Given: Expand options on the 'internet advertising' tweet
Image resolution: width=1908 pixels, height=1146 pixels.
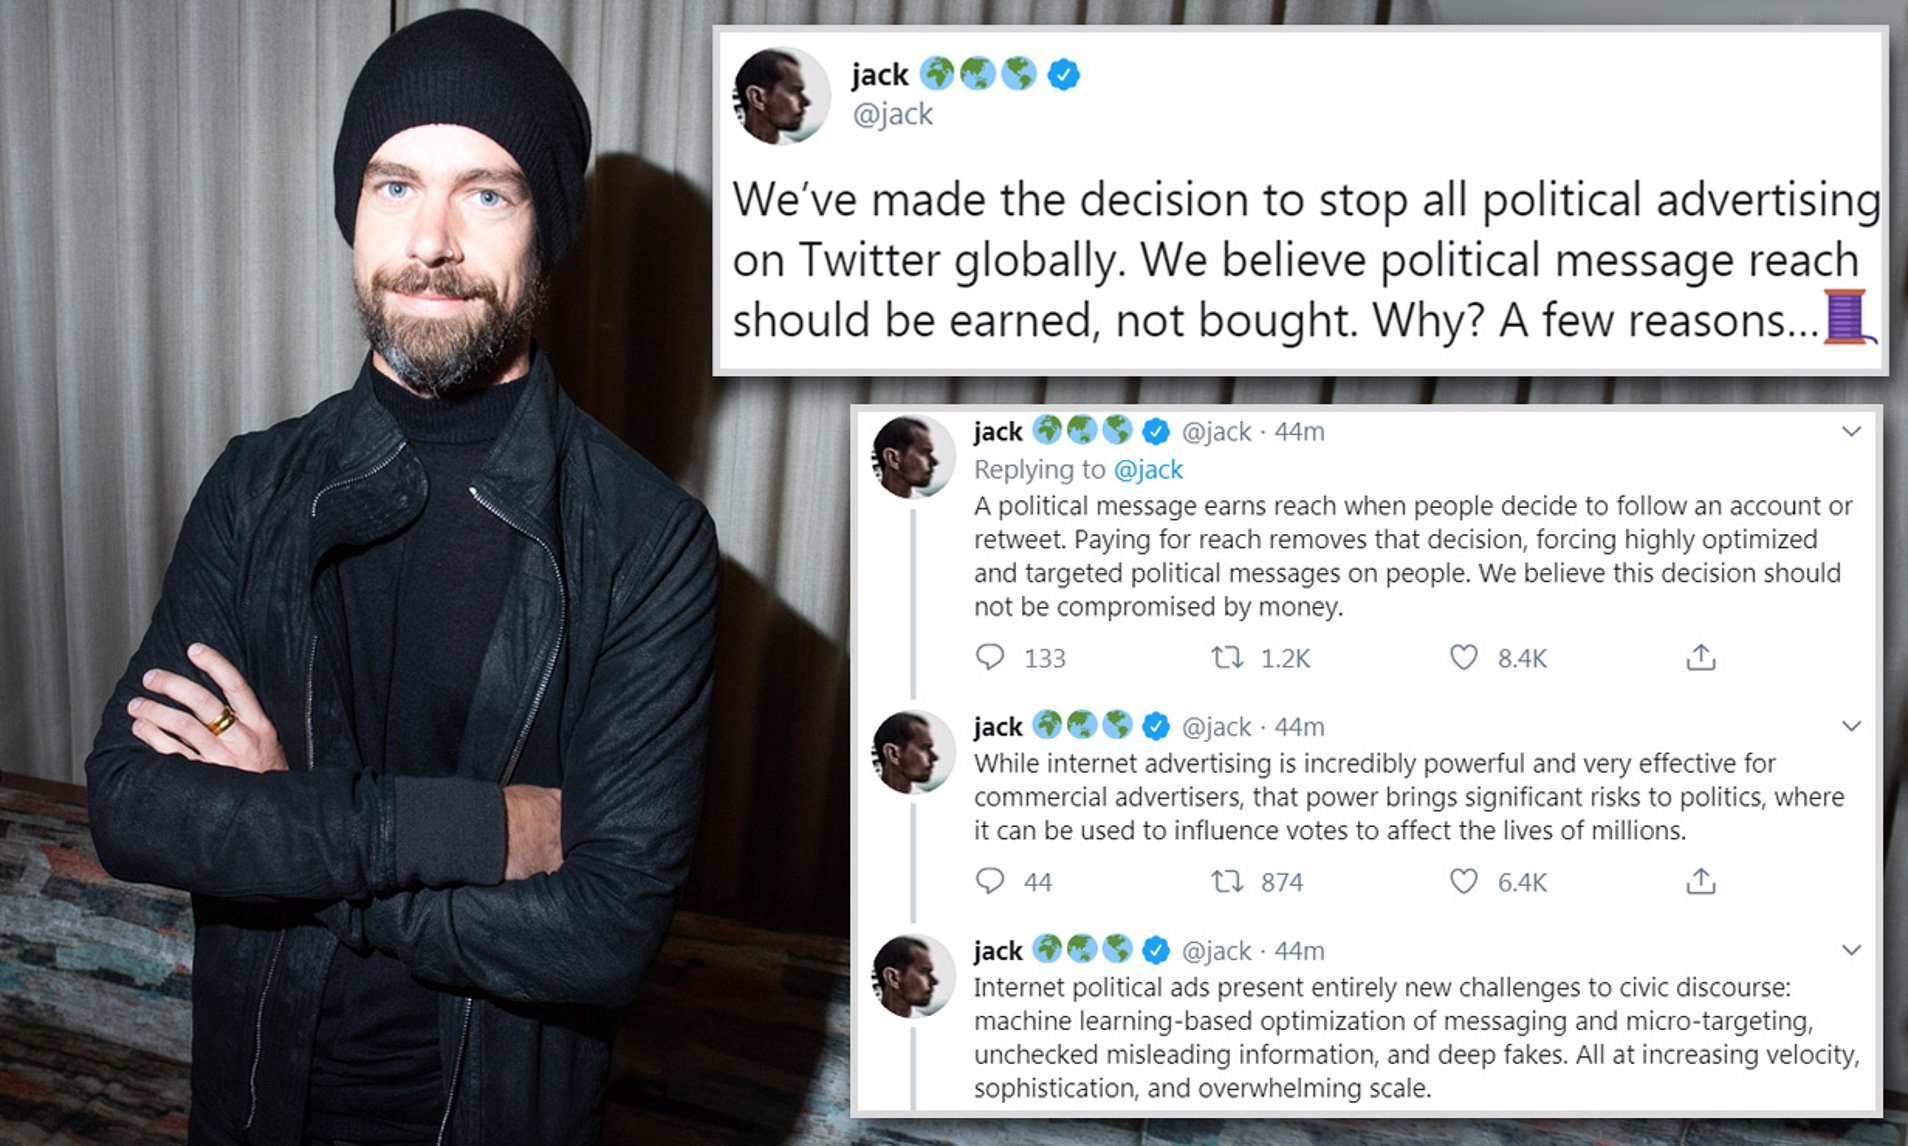Looking at the screenshot, I should pyautogui.click(x=1851, y=726).
